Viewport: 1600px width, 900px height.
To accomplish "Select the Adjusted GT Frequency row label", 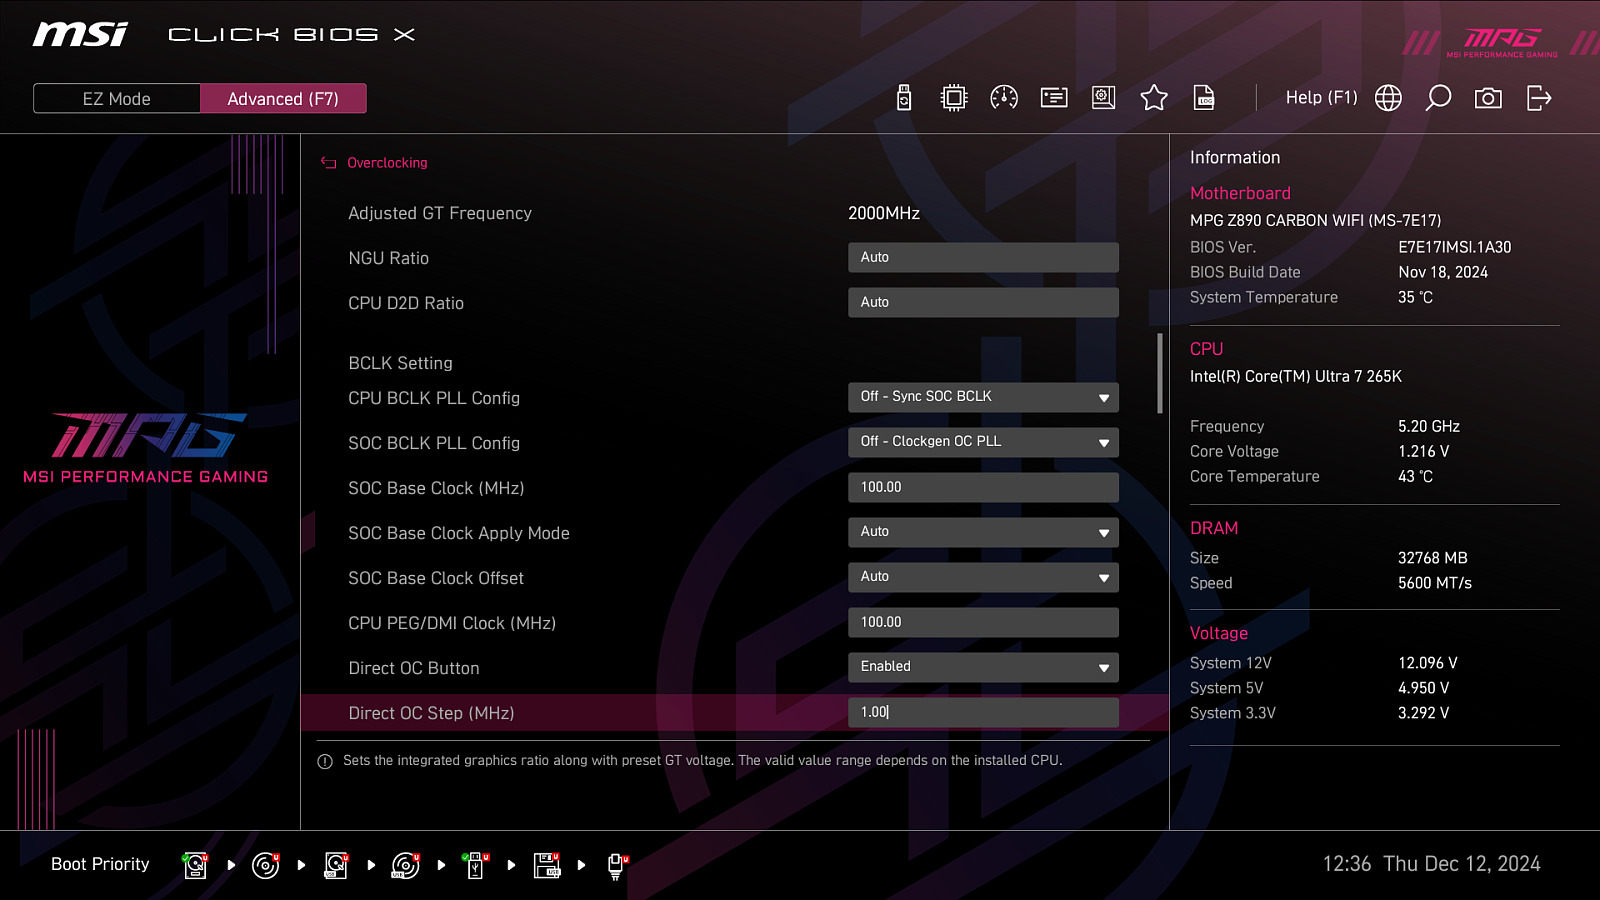I will 440,213.
